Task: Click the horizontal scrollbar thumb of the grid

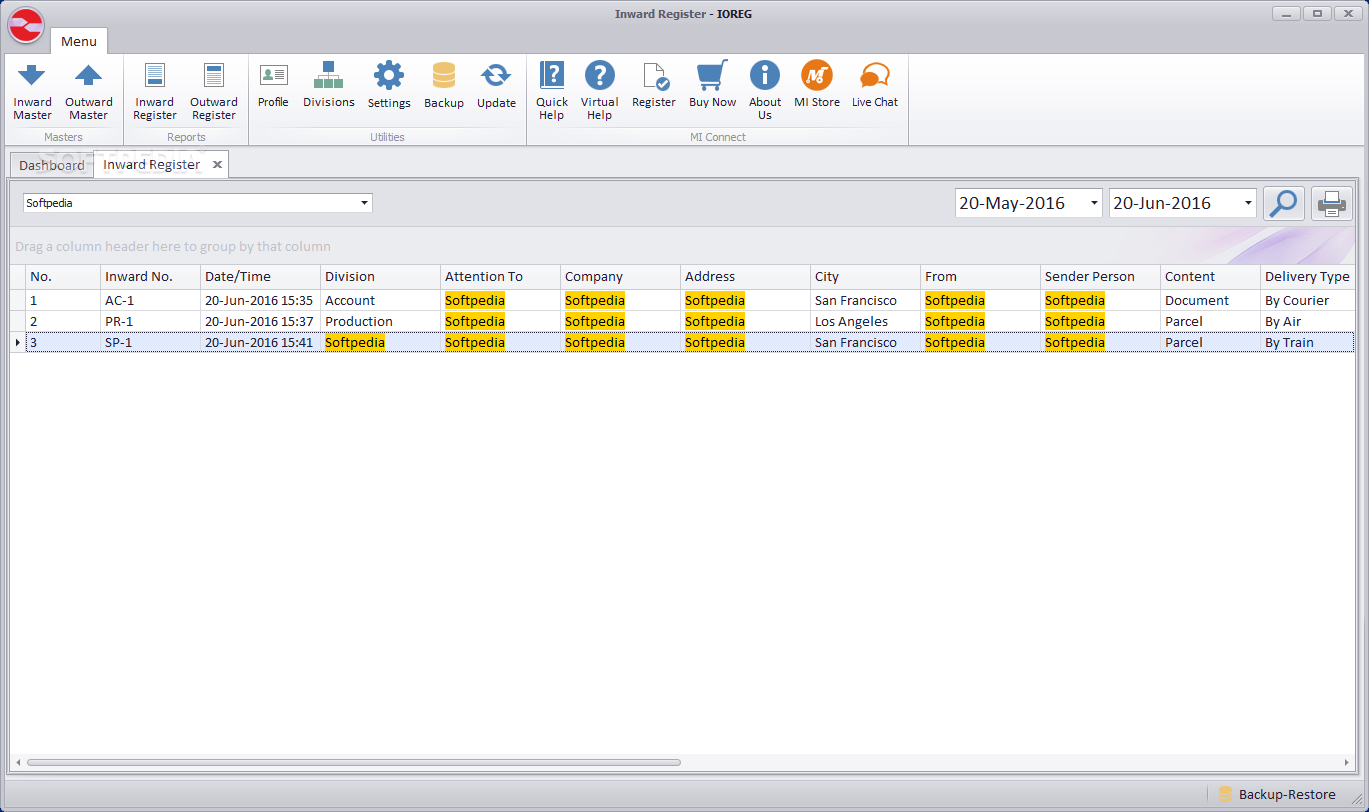Action: click(x=354, y=762)
